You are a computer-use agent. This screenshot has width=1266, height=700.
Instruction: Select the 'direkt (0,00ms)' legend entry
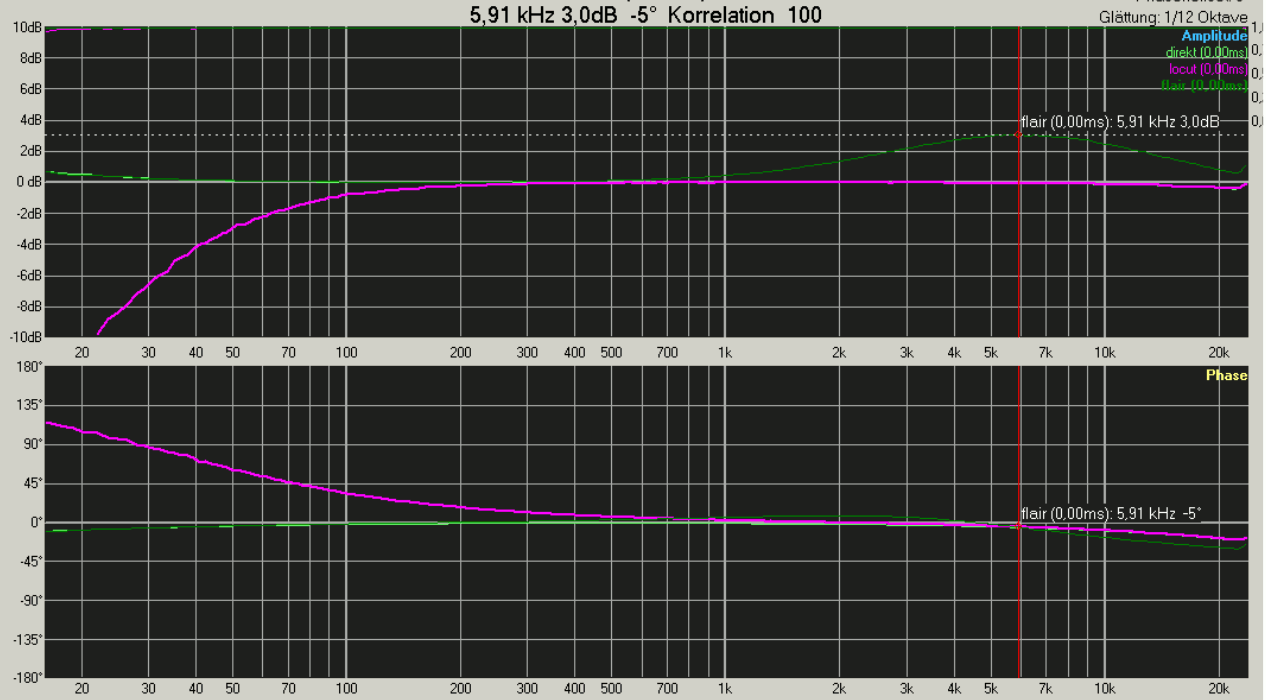click(x=1206, y=52)
